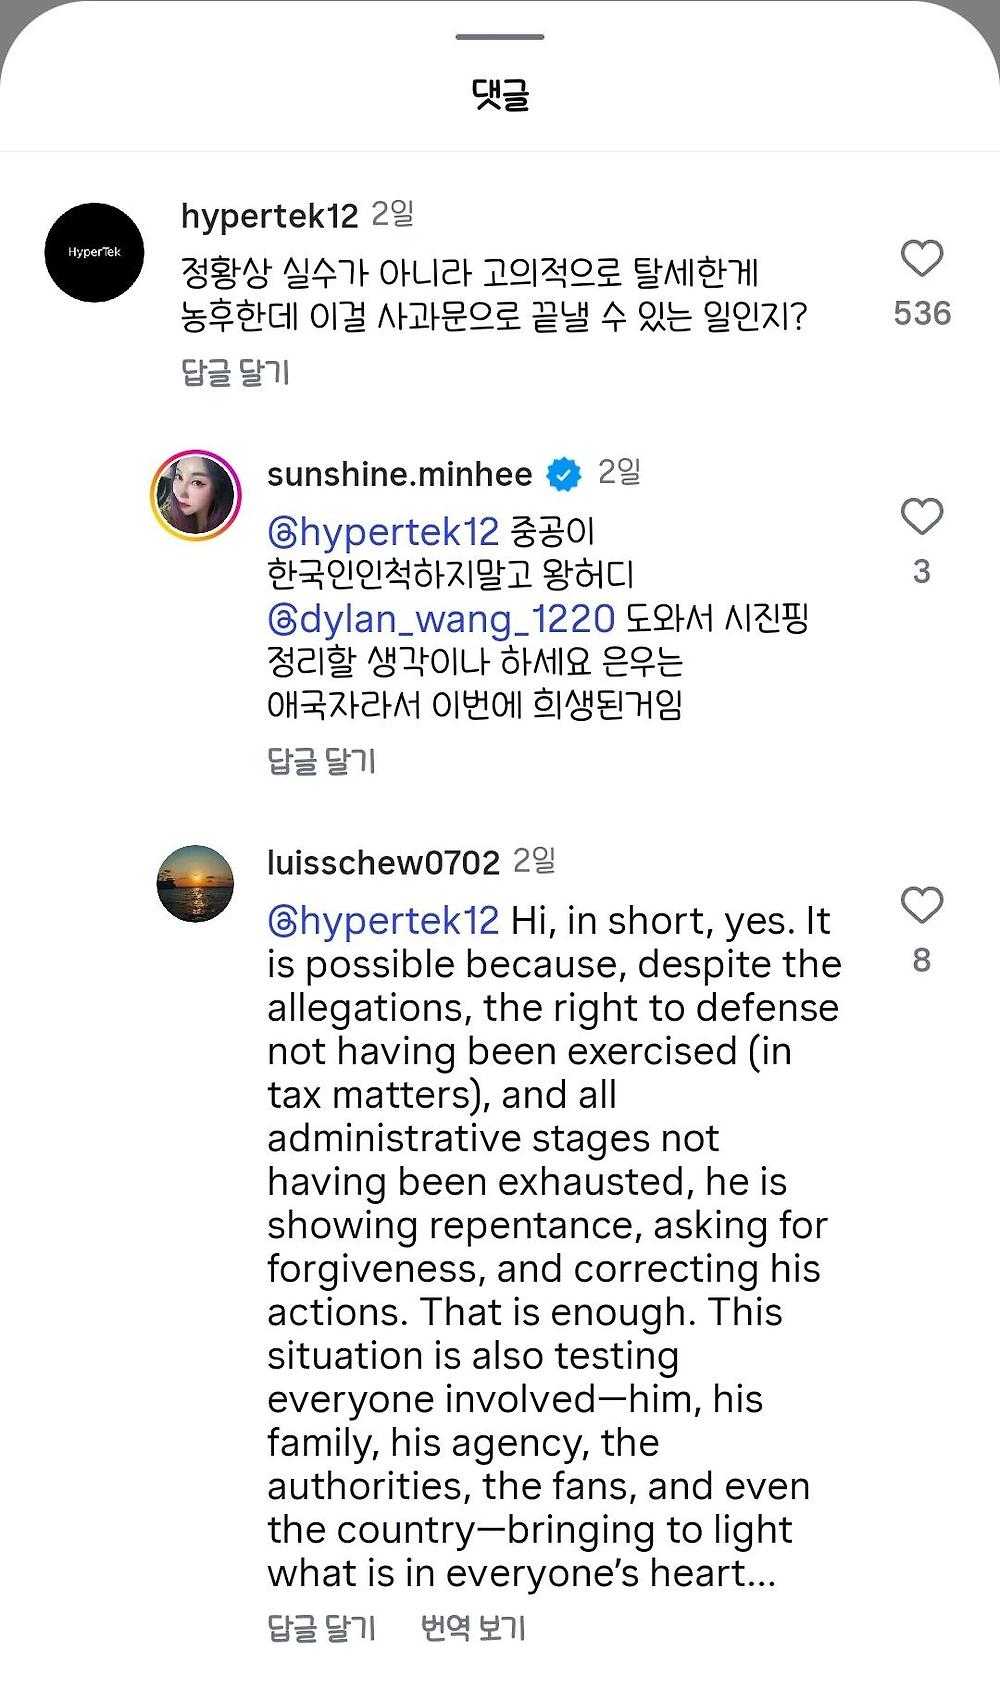Like hypertek12's comment with heart icon
This screenshot has height=1688, width=1000.
click(921, 259)
